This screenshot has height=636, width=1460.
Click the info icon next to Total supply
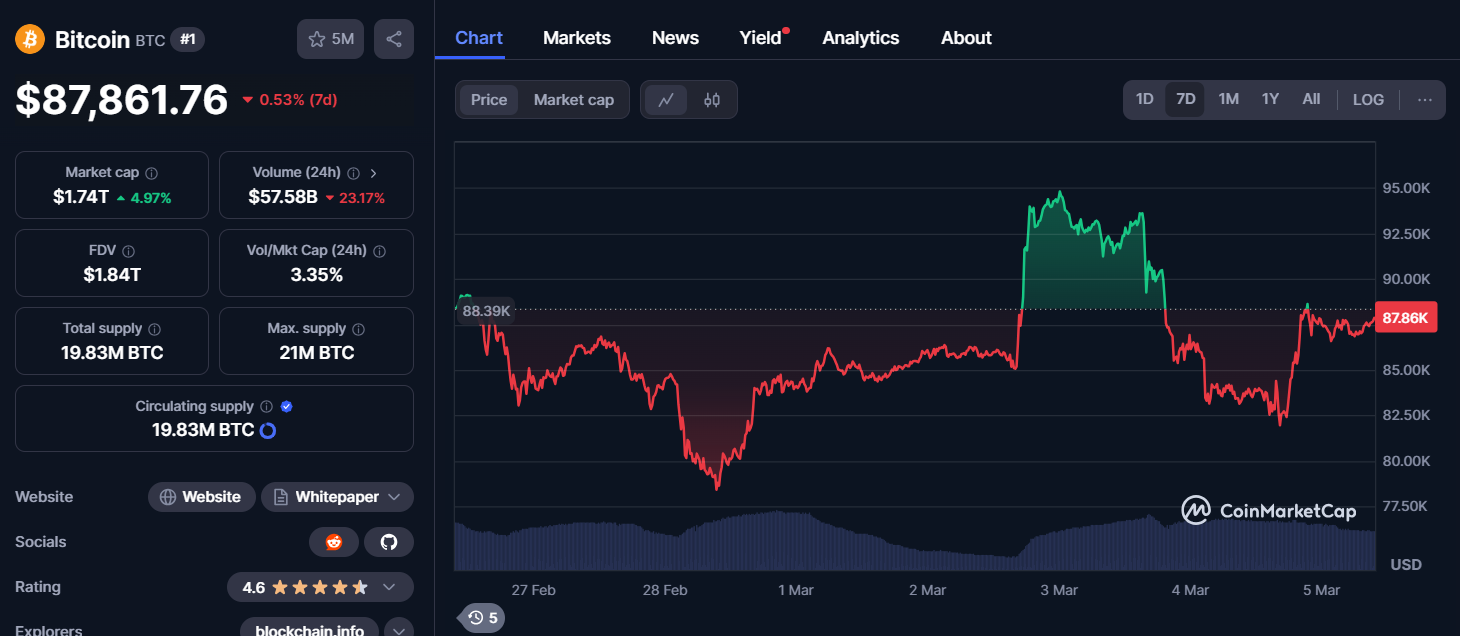(154, 329)
